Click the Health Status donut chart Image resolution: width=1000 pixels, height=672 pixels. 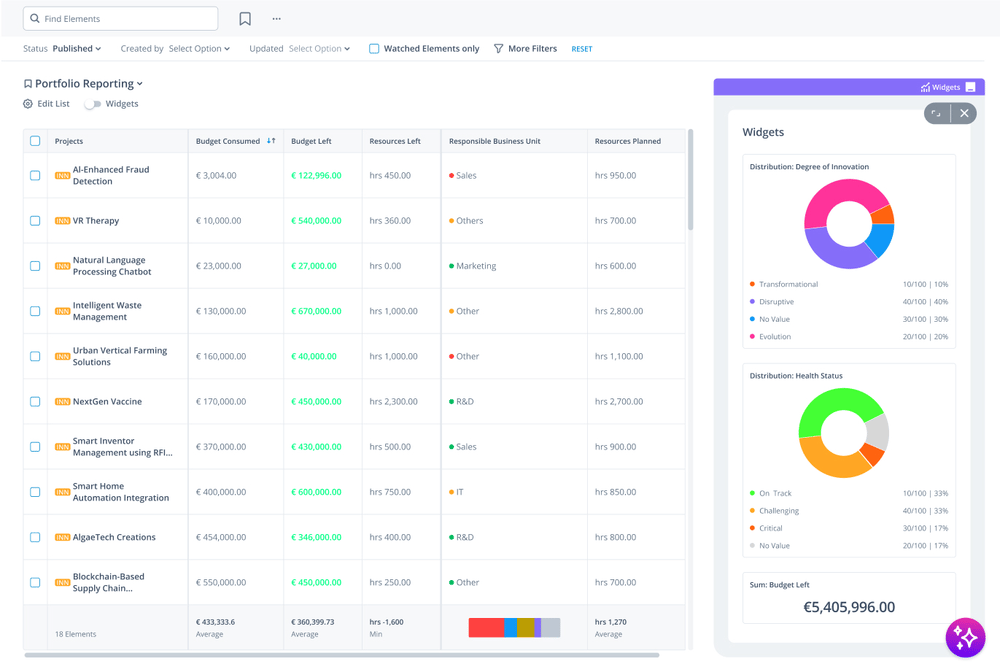pyautogui.click(x=843, y=433)
